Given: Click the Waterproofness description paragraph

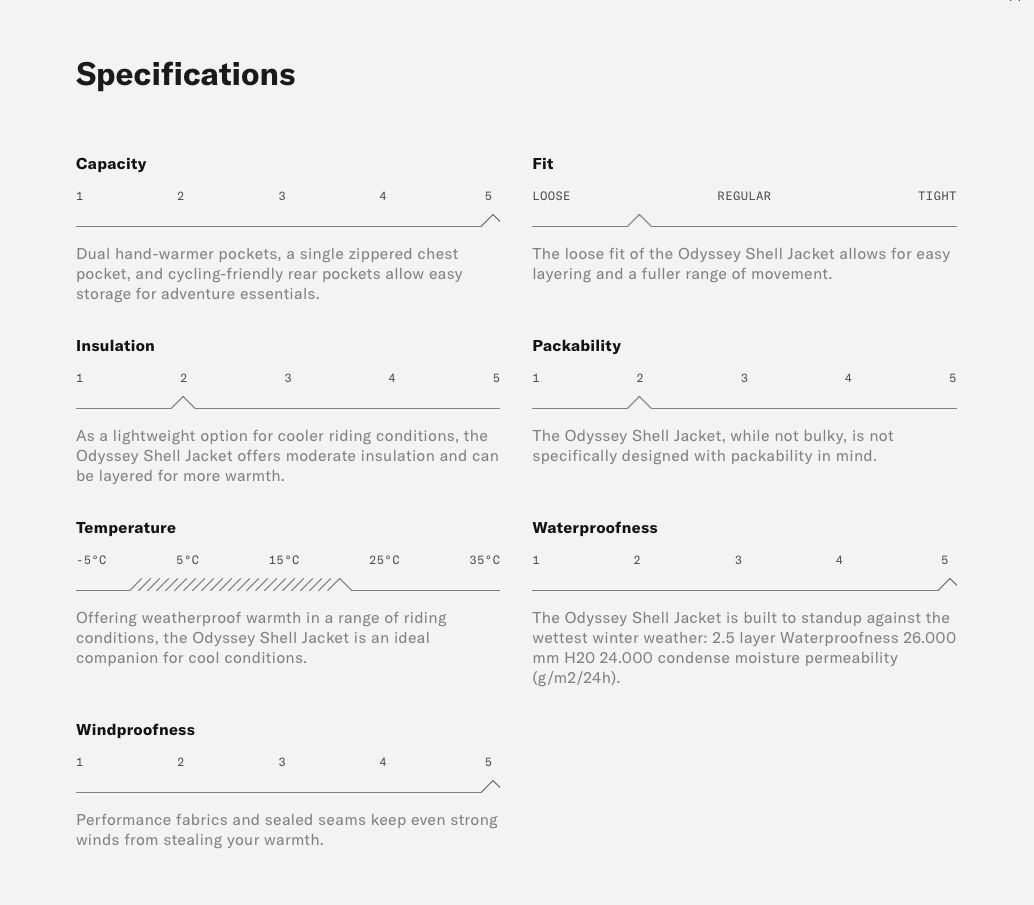Looking at the screenshot, I should 743,647.
